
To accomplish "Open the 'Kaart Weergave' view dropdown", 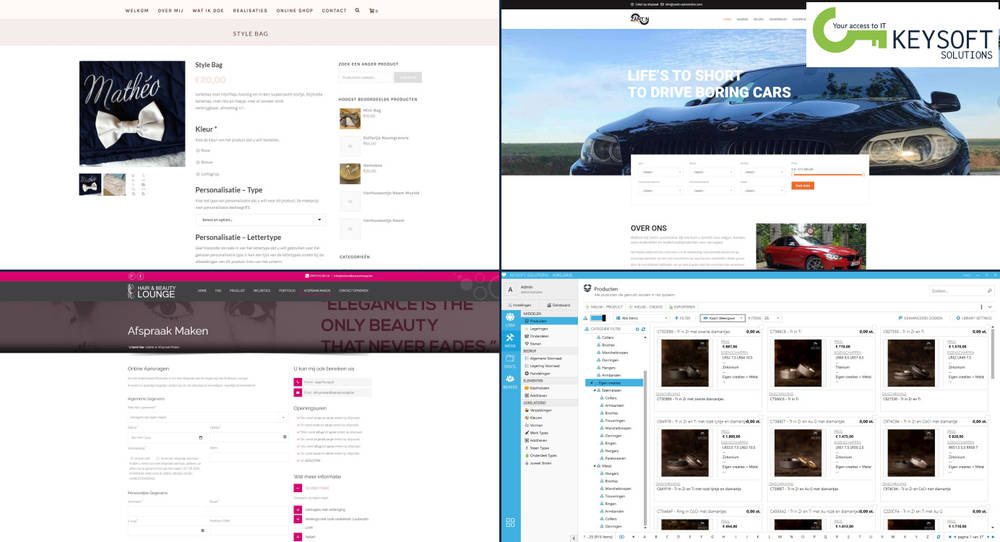I will click(x=723, y=318).
